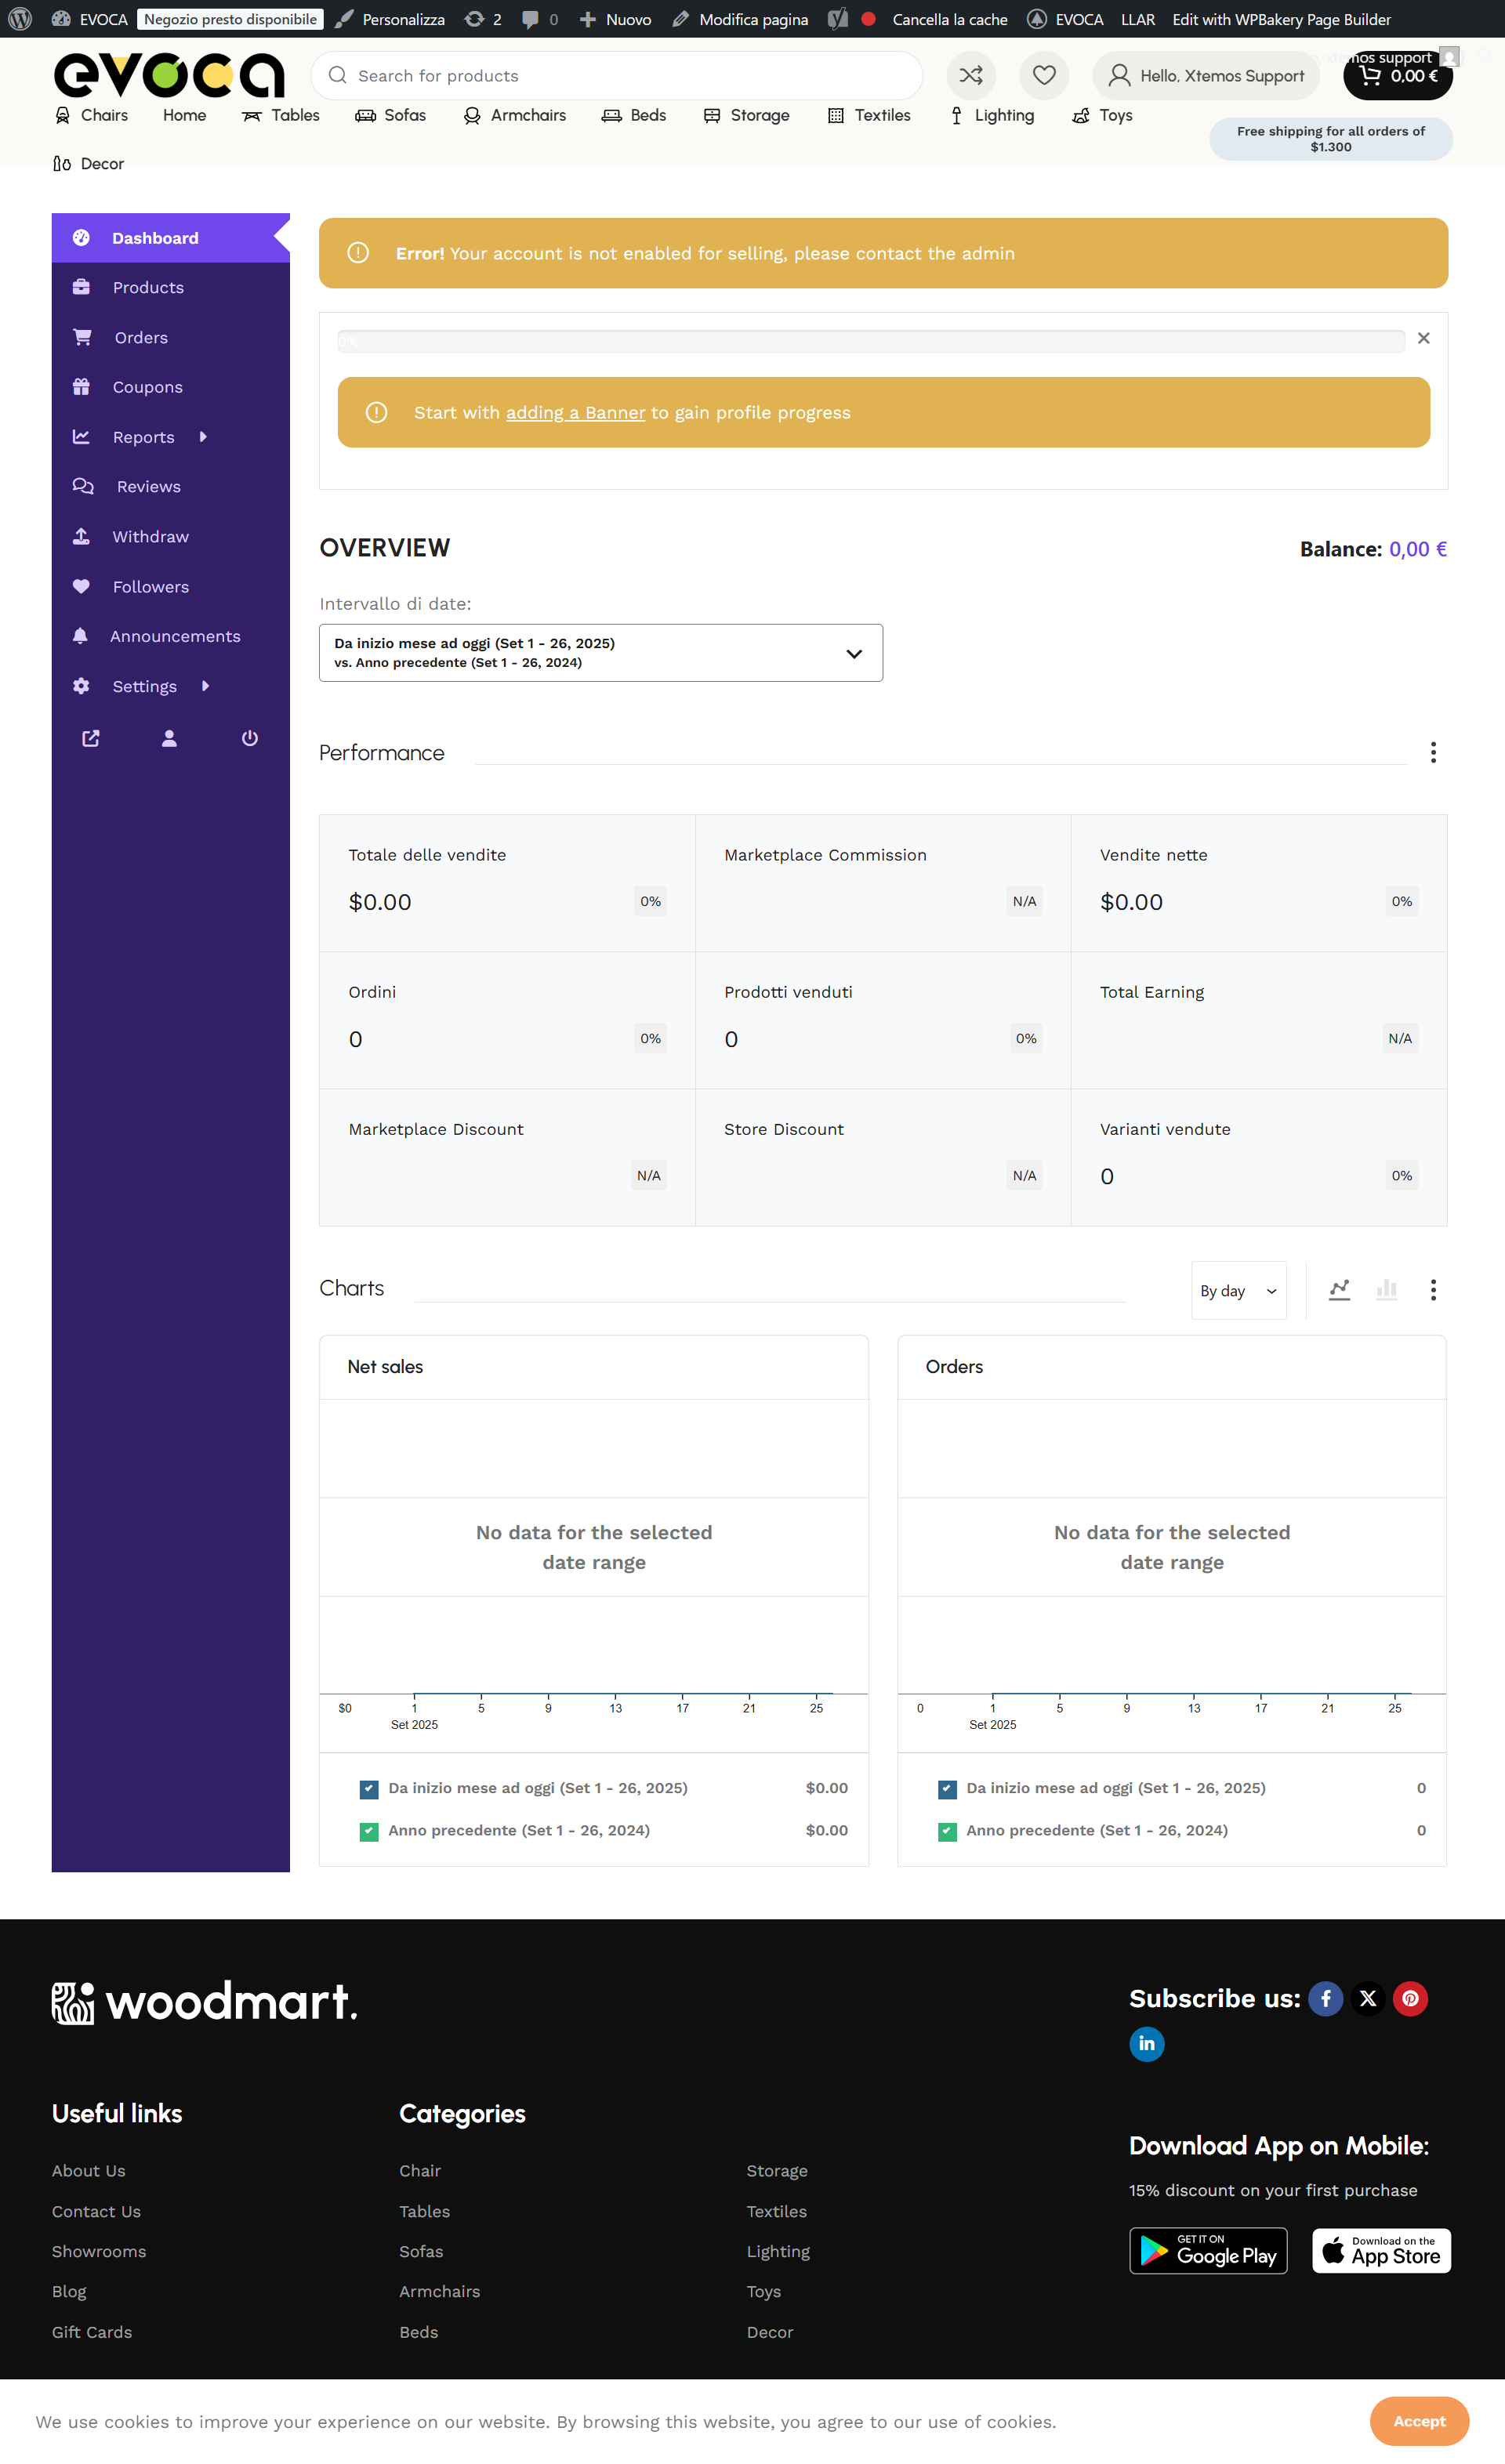Open the By day interval dropdown
The width and height of the screenshot is (1505, 2464).
click(1238, 1290)
